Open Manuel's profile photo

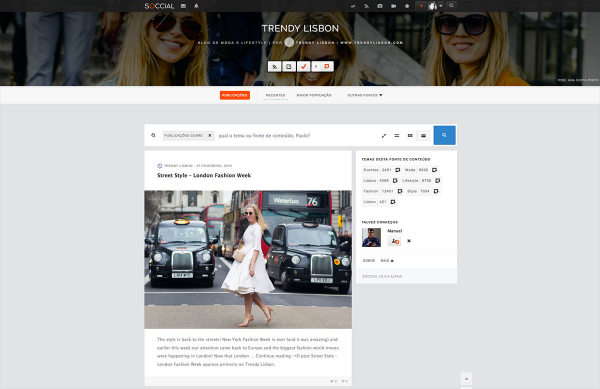coord(371,238)
